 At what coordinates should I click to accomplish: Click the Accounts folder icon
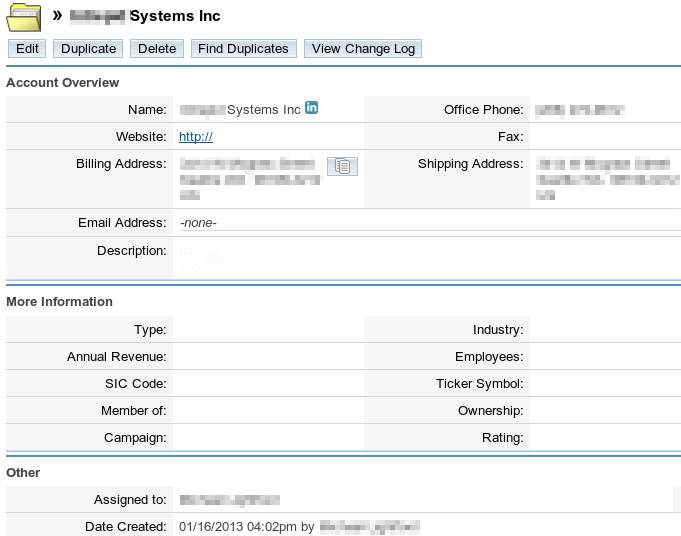[24, 16]
